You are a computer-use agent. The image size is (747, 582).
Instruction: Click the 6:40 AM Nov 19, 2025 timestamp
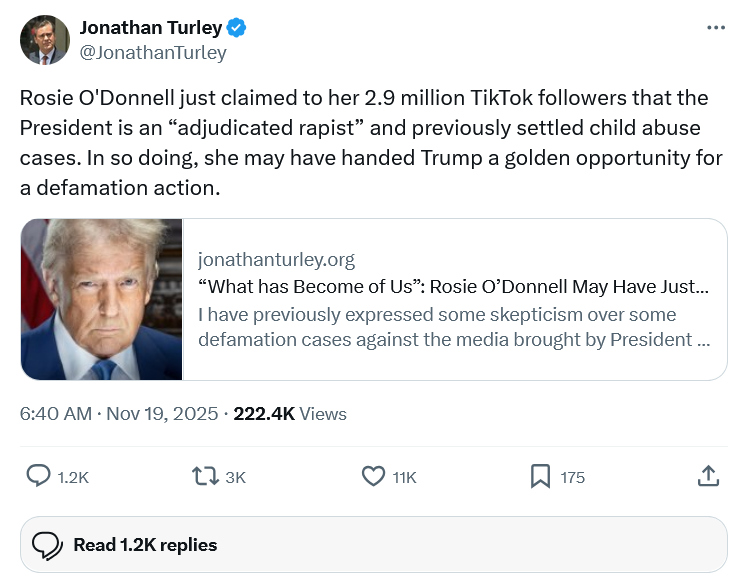pos(120,413)
